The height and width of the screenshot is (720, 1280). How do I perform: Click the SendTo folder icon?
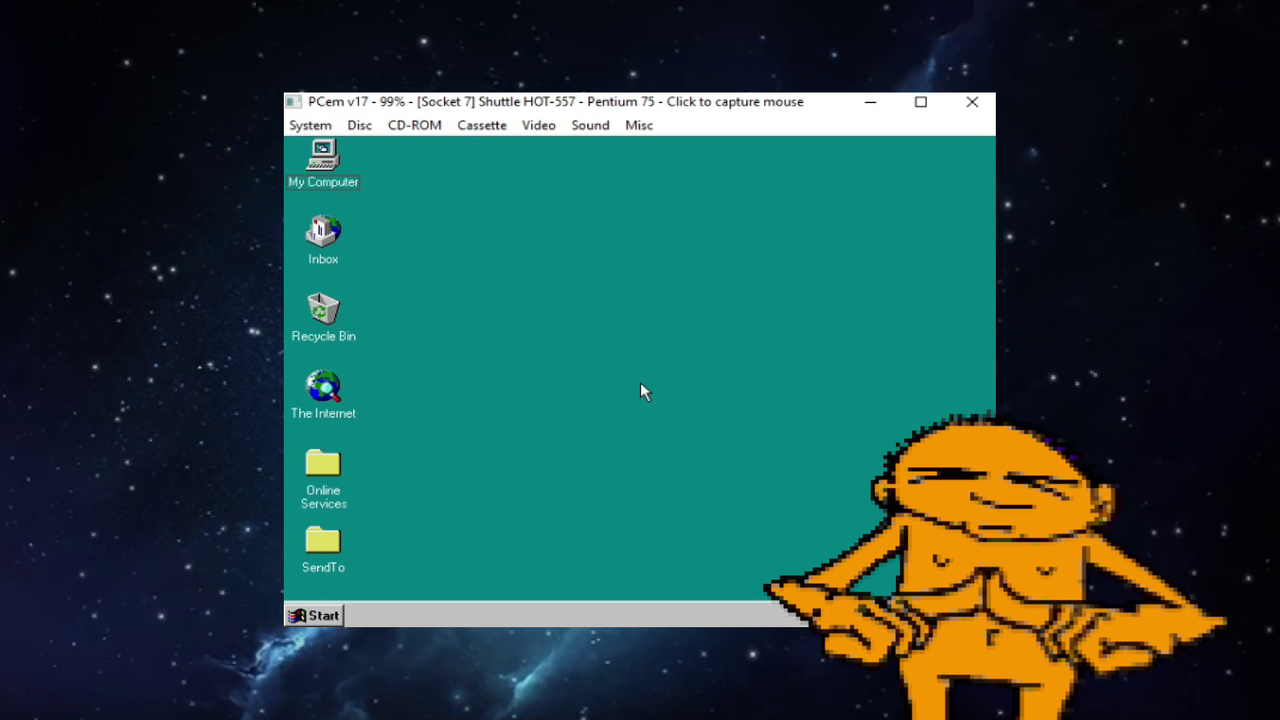coord(323,541)
